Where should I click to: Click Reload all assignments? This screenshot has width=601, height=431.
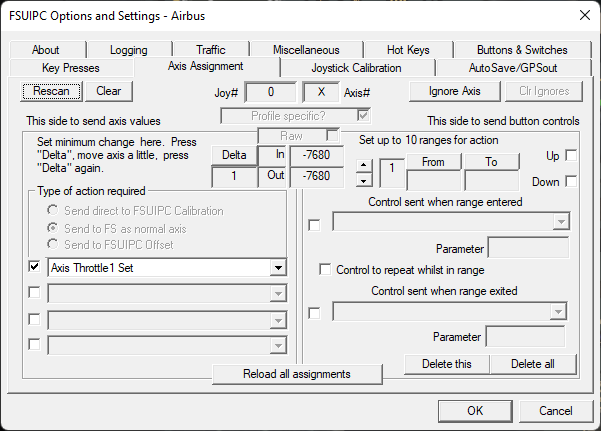(297, 374)
